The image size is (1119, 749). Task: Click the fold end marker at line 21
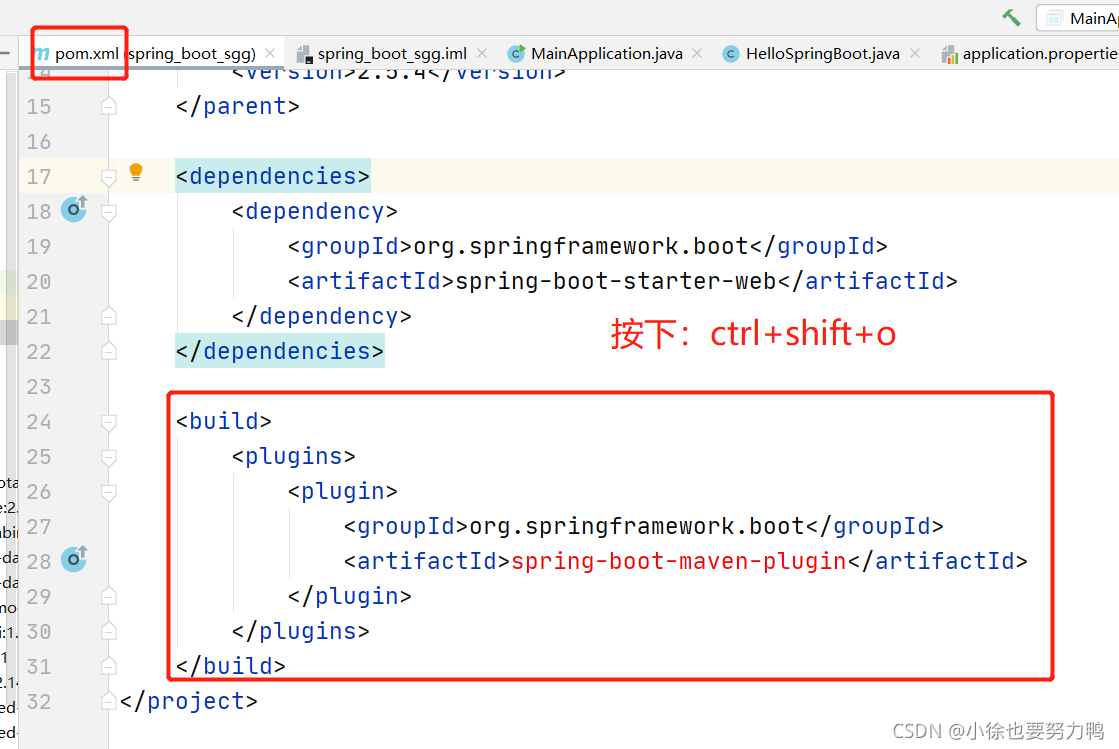coord(108,316)
